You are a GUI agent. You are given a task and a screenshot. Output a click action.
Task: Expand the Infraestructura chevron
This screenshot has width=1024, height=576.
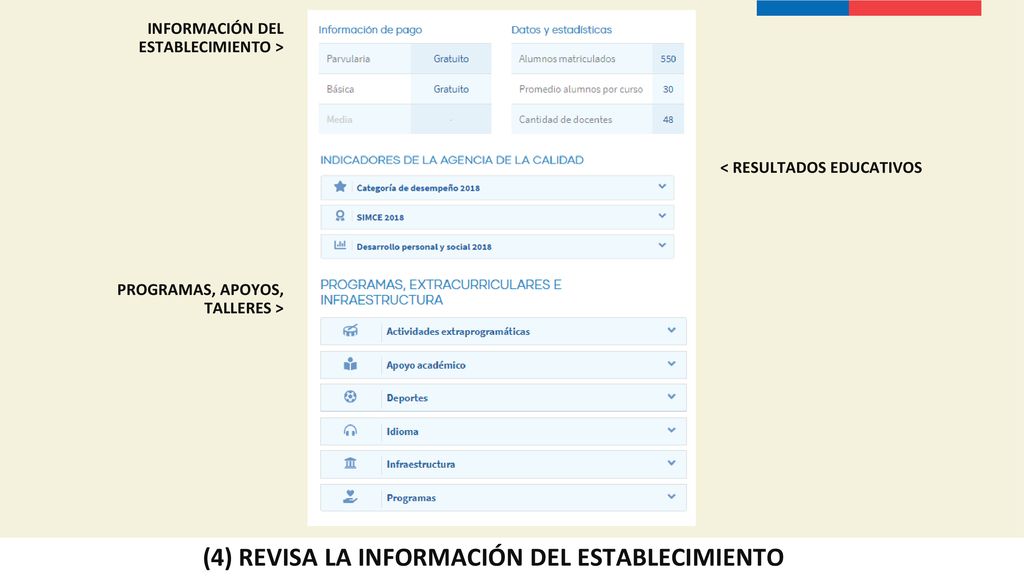(671, 463)
